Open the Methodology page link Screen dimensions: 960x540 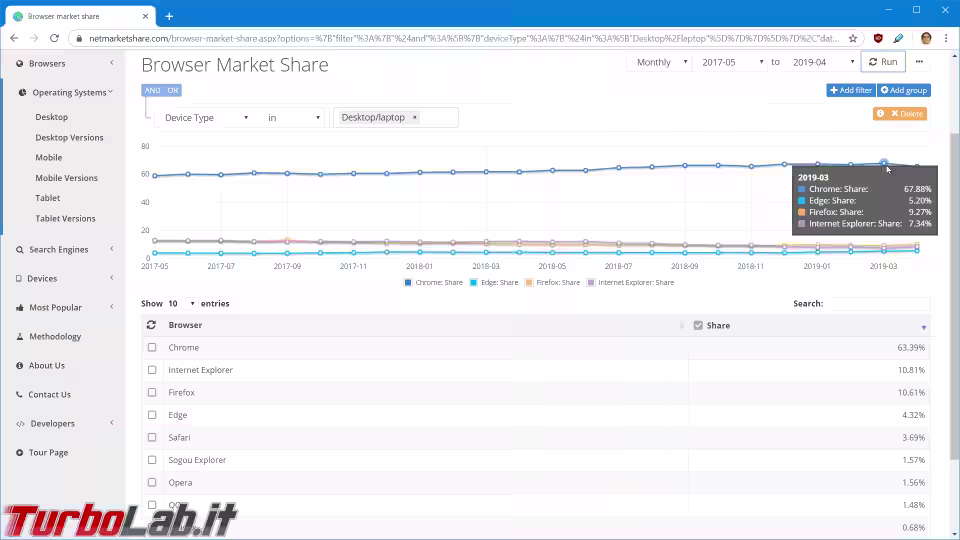coord(55,337)
